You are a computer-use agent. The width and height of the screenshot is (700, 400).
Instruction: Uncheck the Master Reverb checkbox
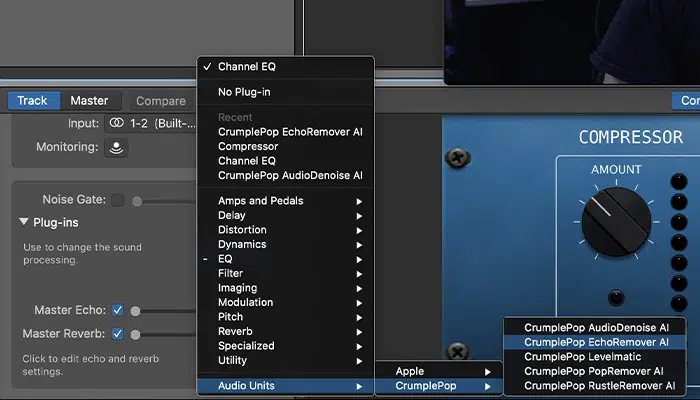point(118,334)
